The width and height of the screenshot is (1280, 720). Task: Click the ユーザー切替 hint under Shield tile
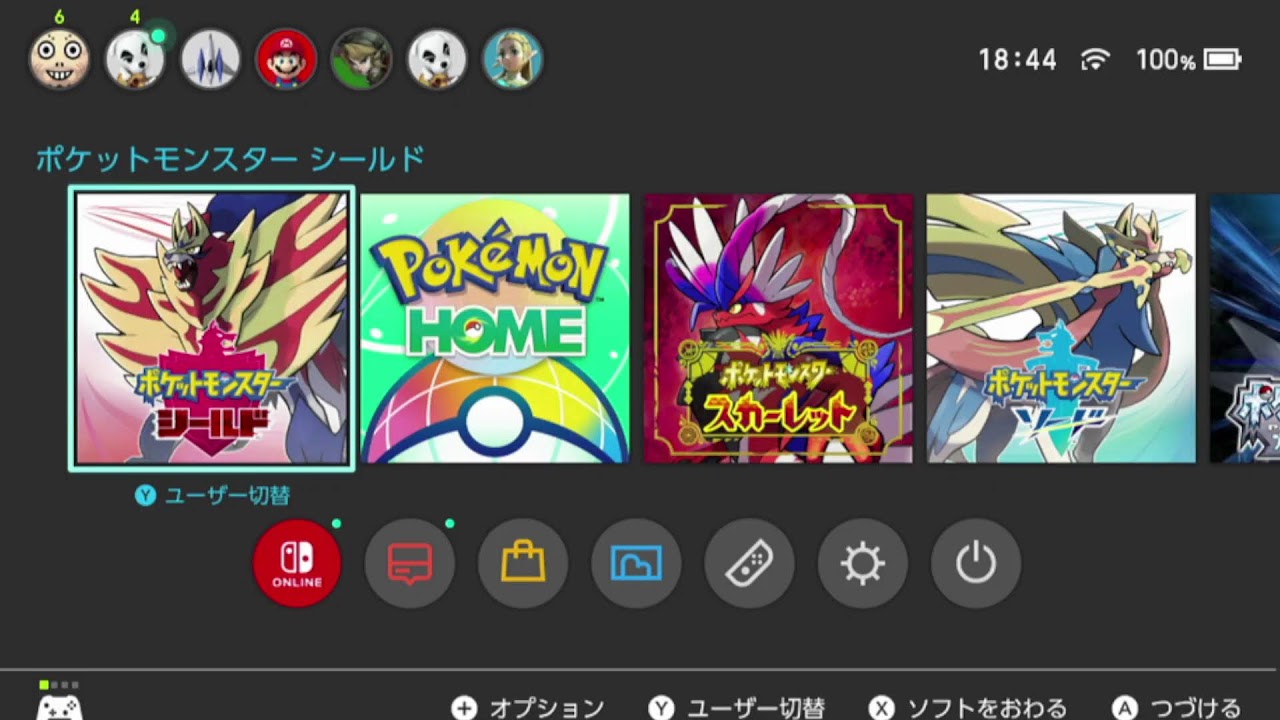tap(213, 495)
